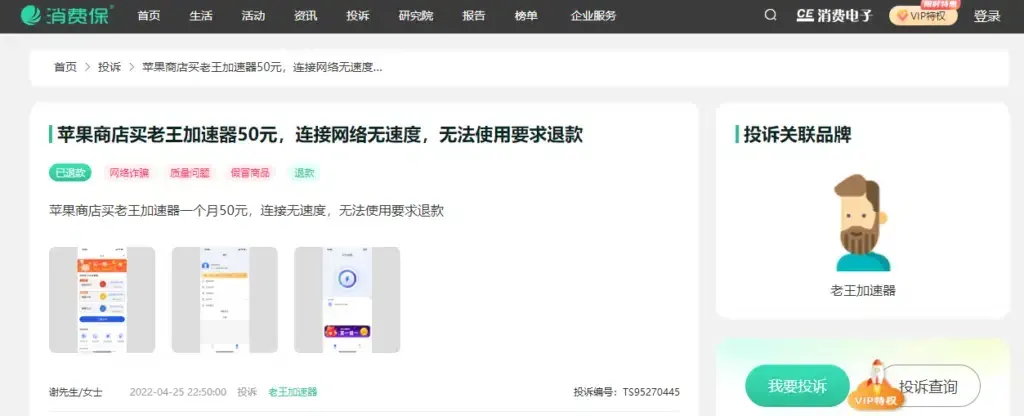
Task: Click the 质量问题 tag
Action: 190,173
